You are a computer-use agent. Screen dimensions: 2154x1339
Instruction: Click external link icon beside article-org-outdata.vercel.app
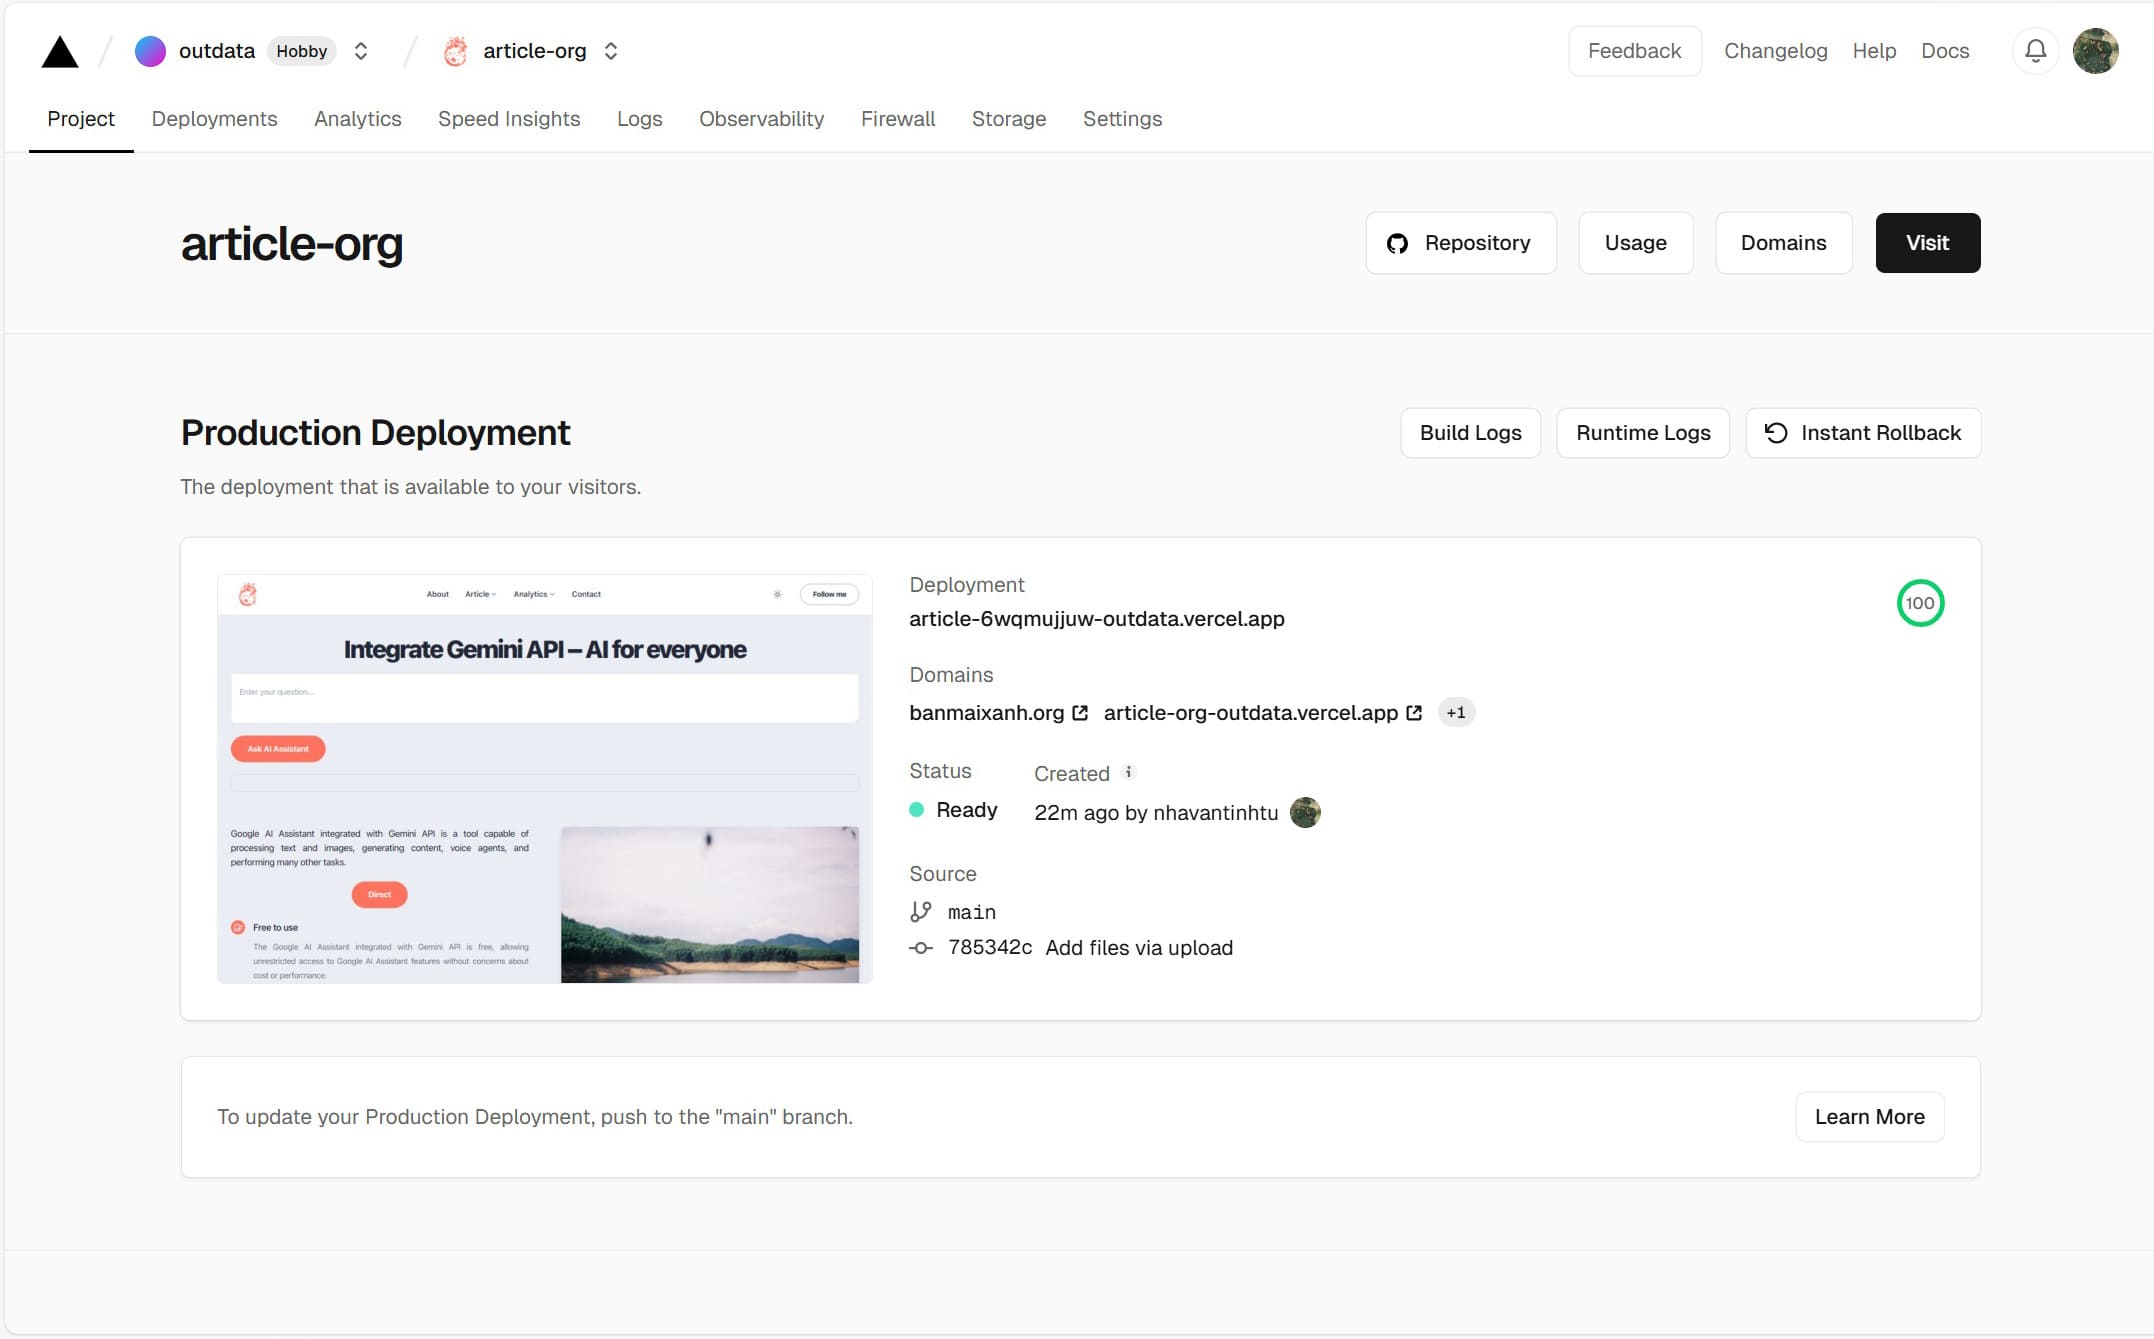pos(1414,713)
